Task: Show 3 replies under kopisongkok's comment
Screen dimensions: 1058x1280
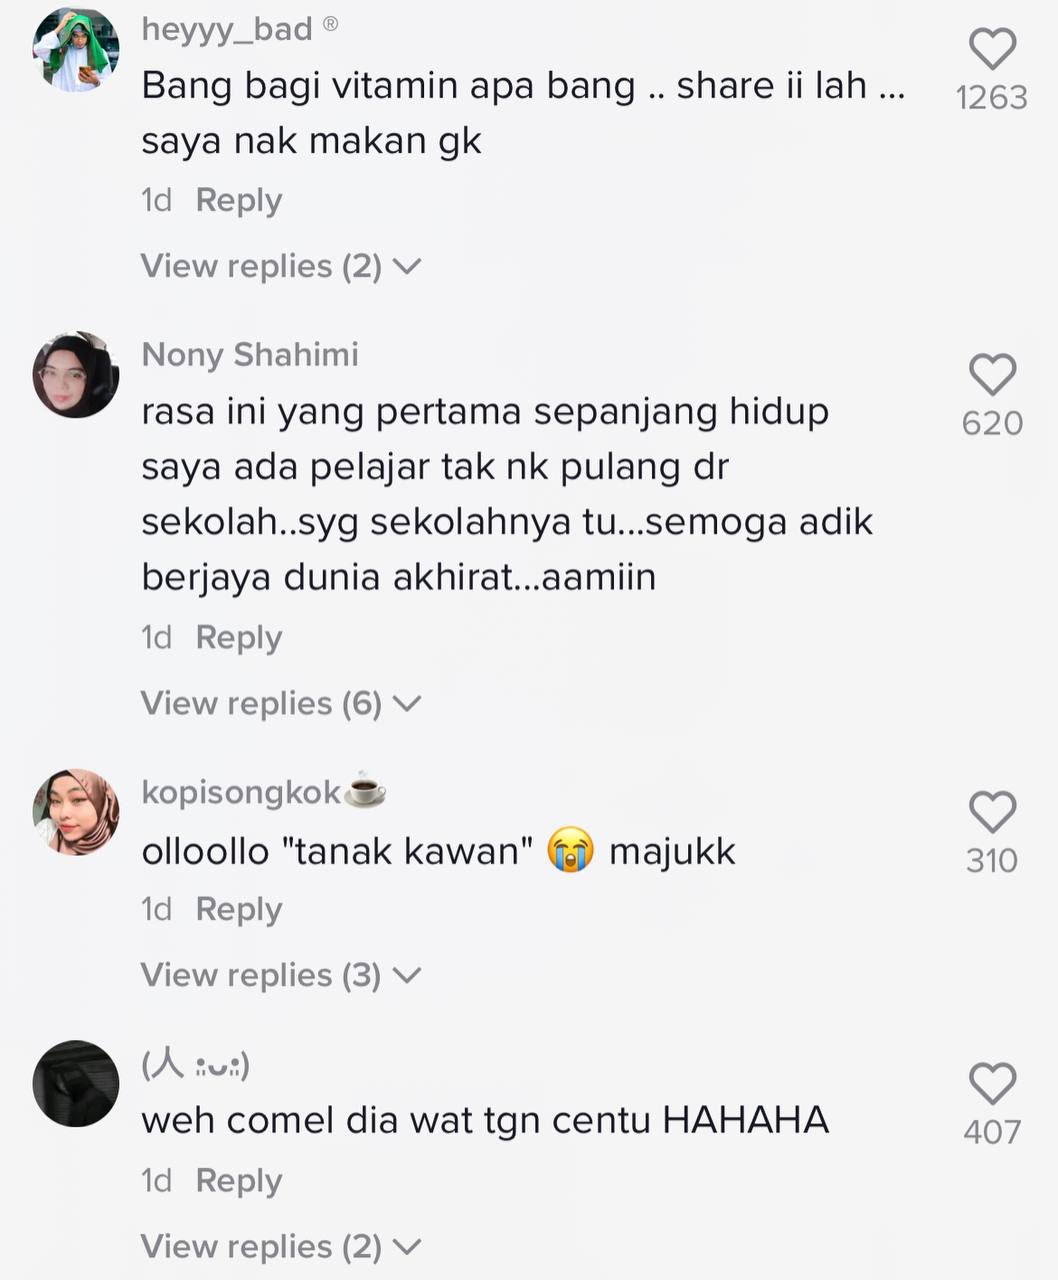Action: [x=281, y=975]
